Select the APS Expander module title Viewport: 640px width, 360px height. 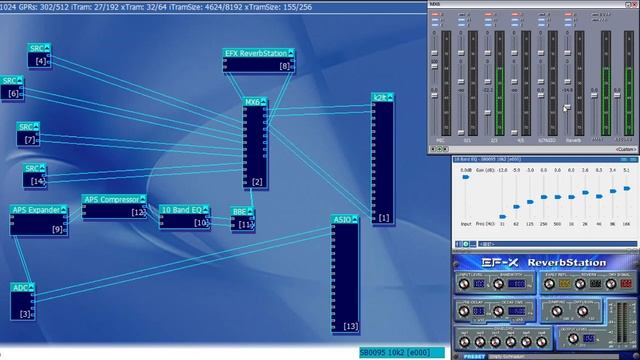(x=36, y=210)
